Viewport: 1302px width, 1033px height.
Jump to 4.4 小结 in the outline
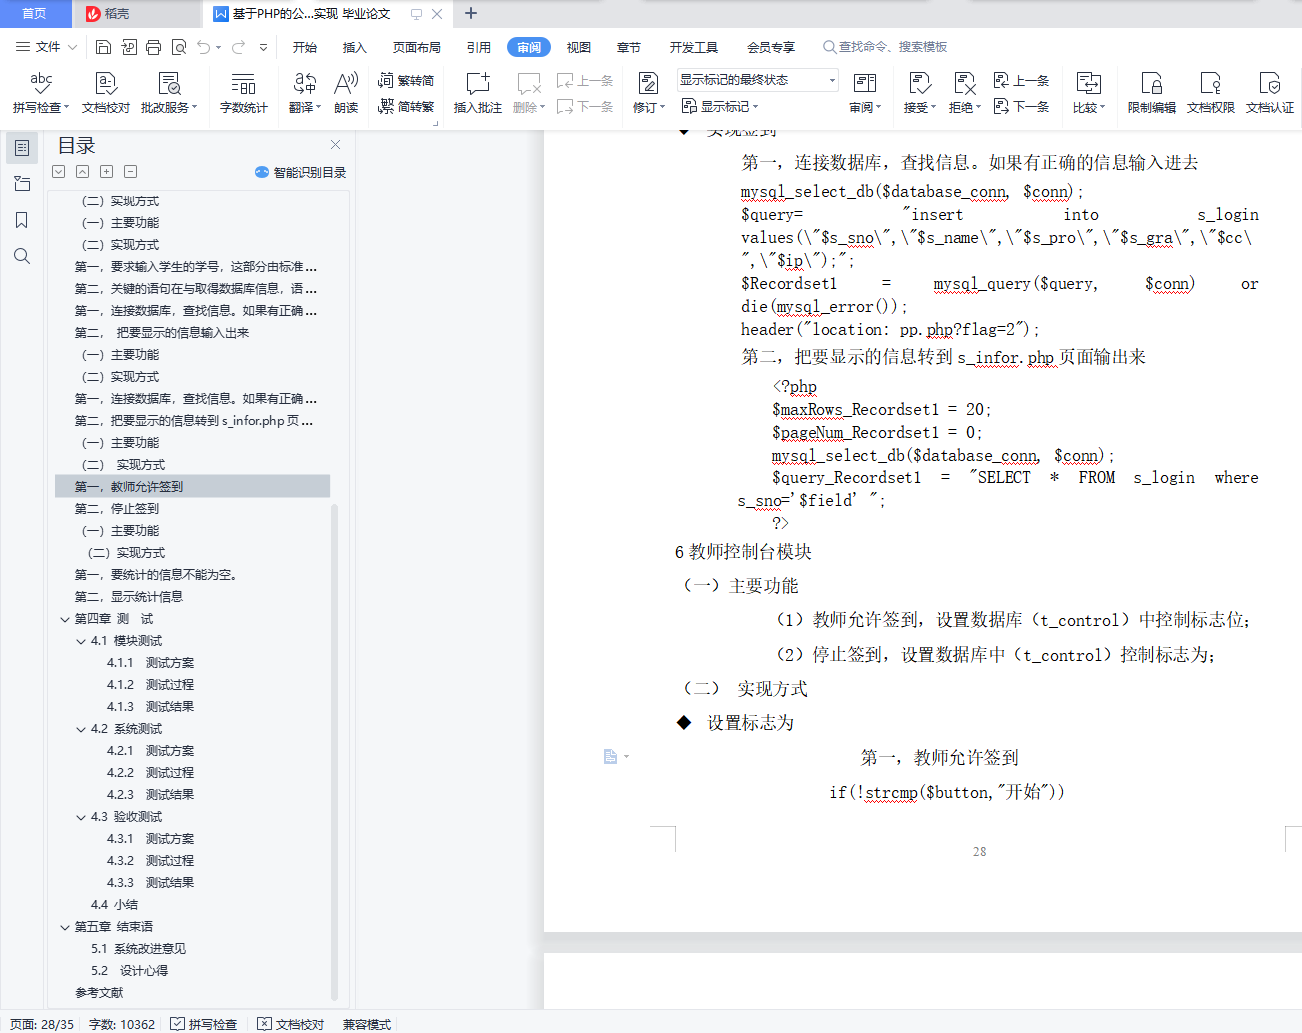(x=115, y=905)
